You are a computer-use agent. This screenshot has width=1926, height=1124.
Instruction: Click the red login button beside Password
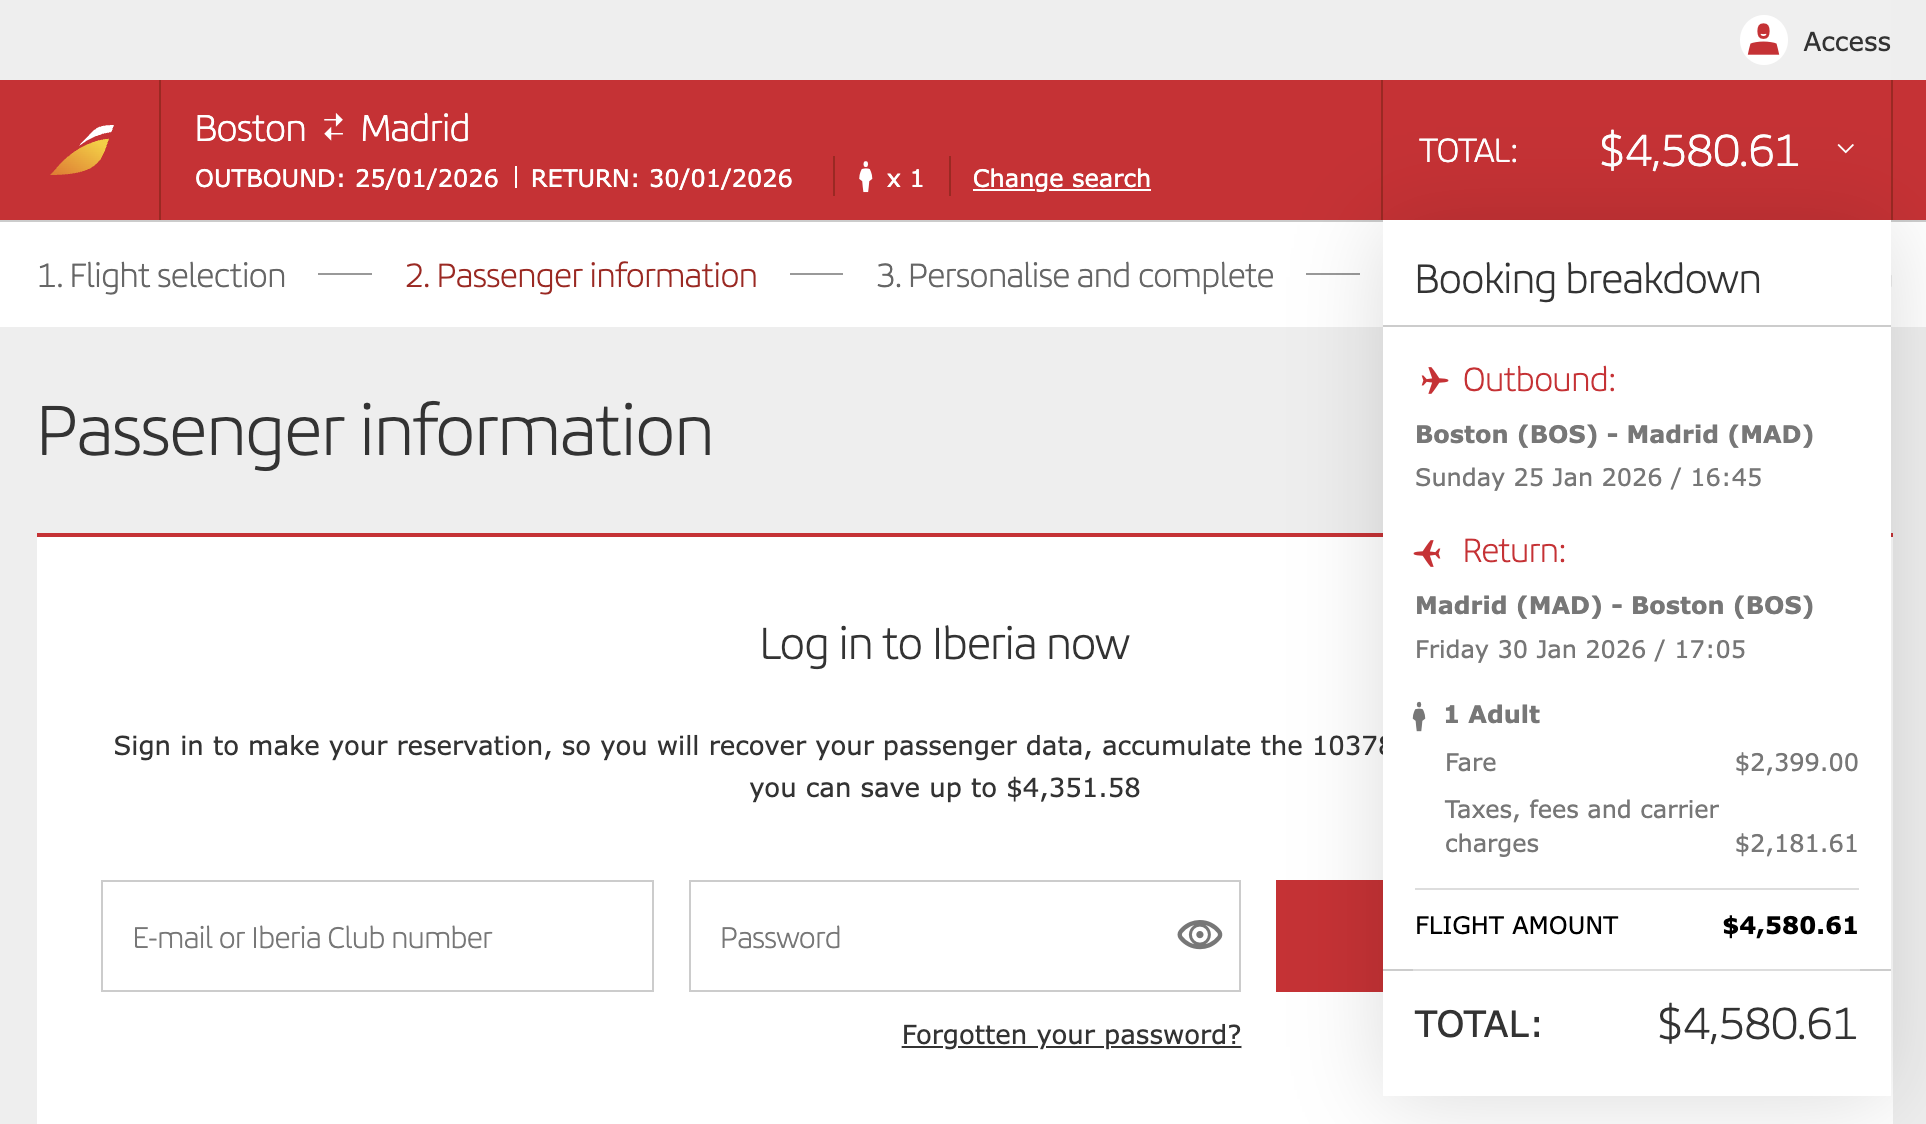pyautogui.click(x=1329, y=936)
